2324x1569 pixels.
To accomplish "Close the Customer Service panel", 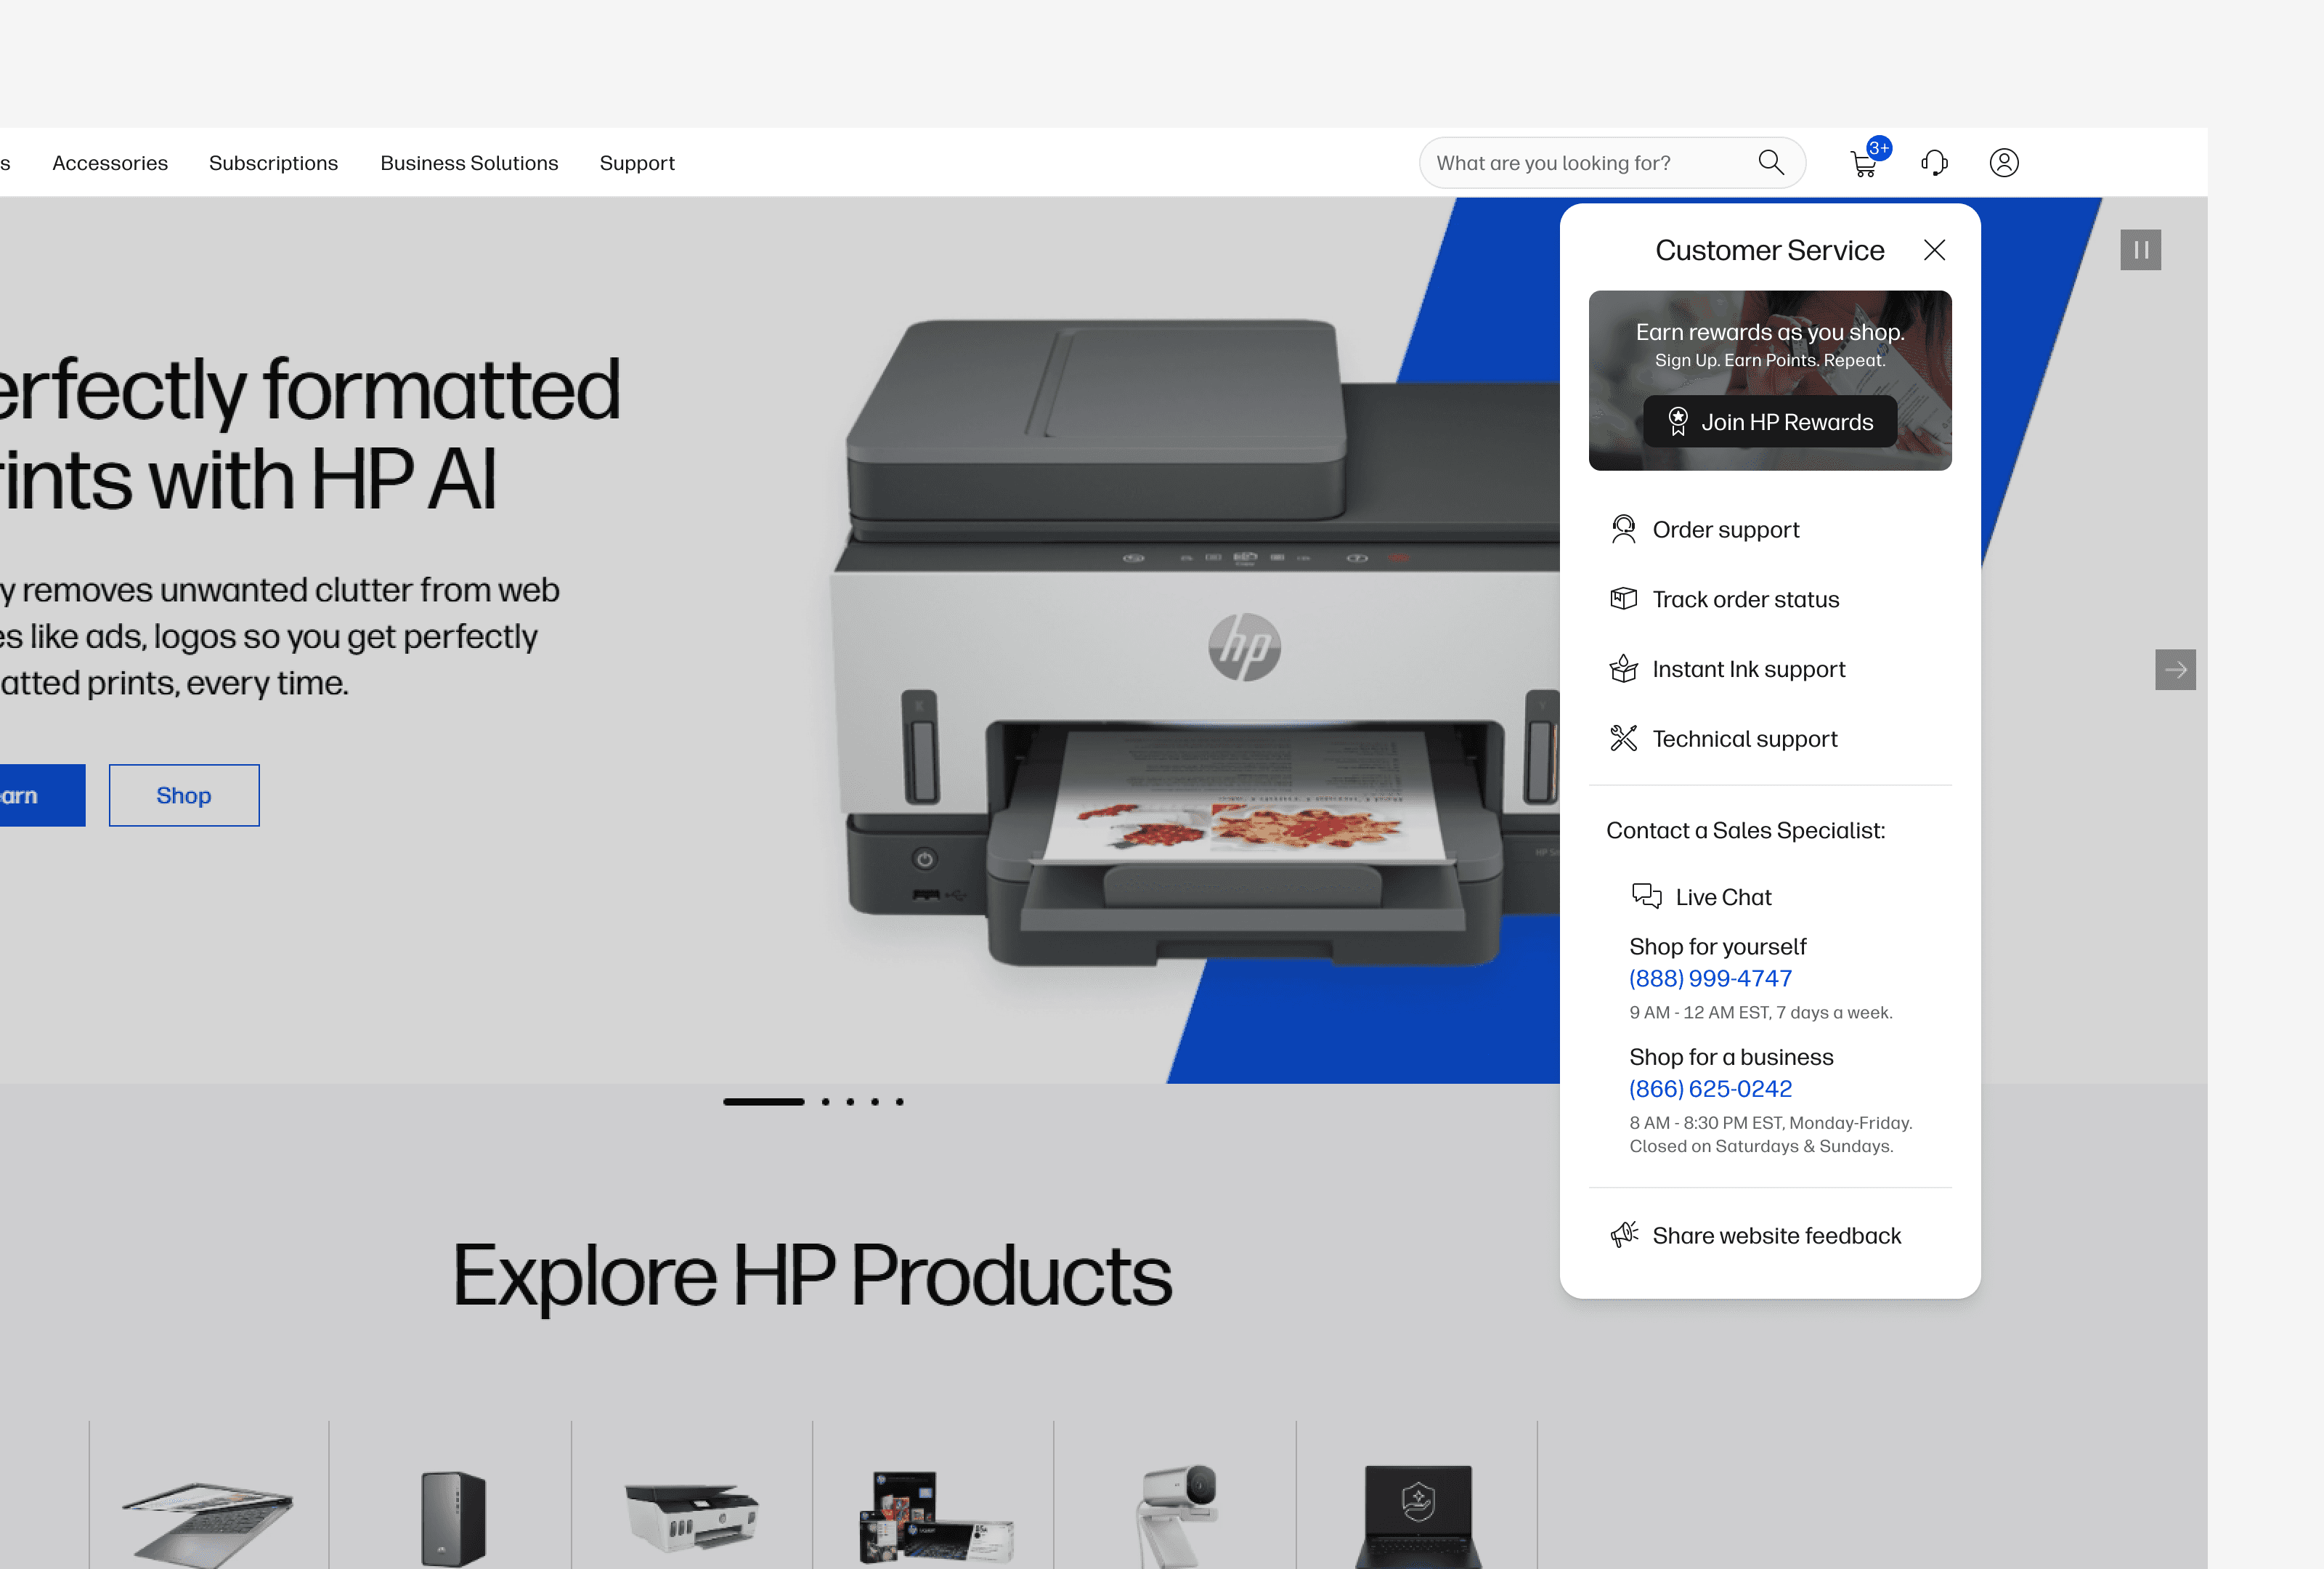I will (x=1934, y=250).
